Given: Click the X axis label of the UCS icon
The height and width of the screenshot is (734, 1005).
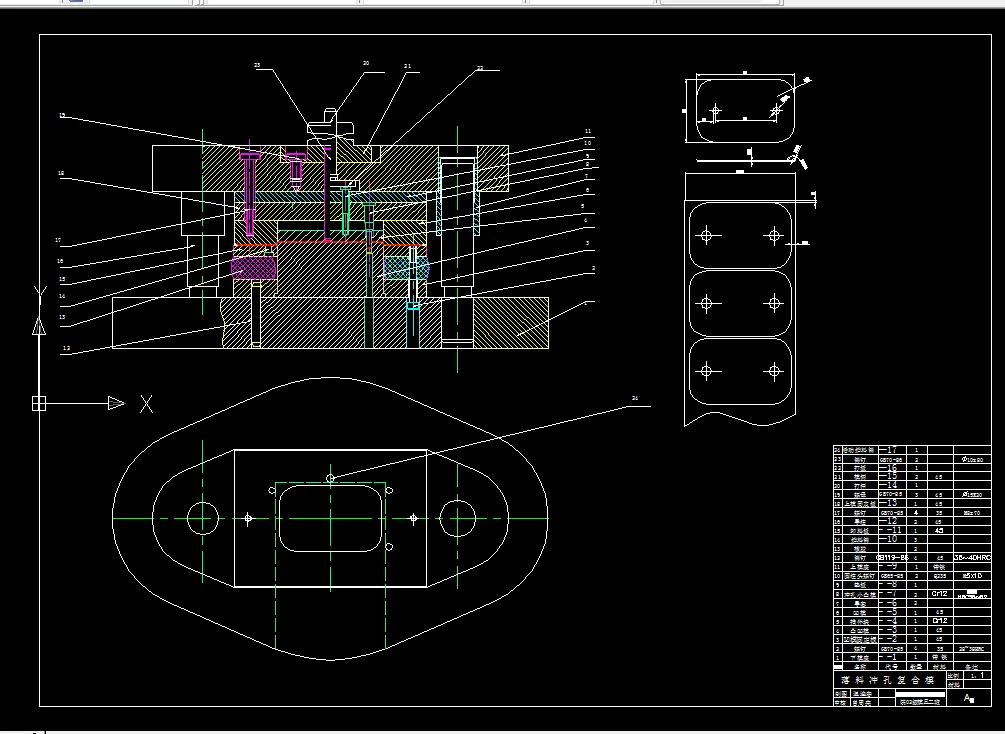Looking at the screenshot, I should click(147, 404).
